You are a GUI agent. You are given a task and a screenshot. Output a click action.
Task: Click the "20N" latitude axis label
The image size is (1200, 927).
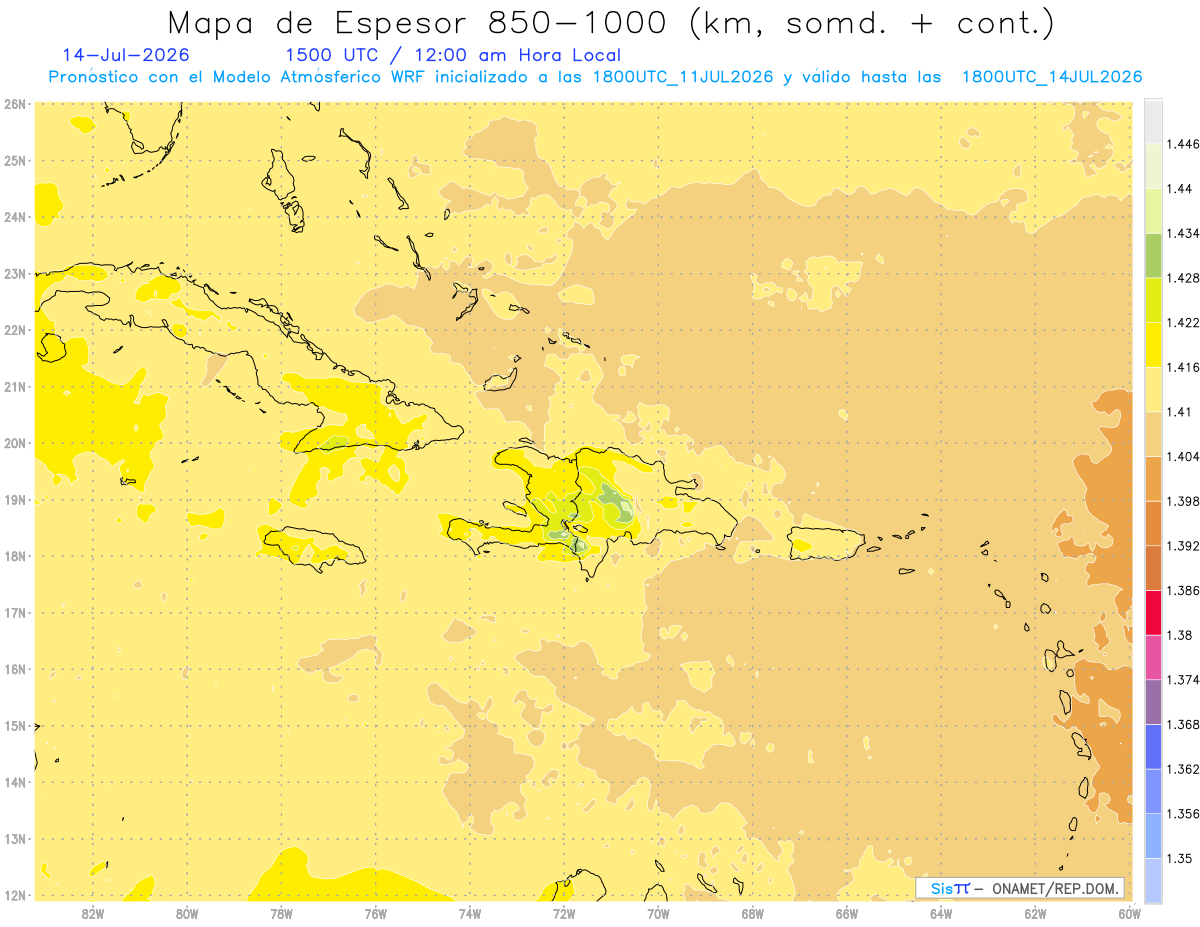coord(15,443)
